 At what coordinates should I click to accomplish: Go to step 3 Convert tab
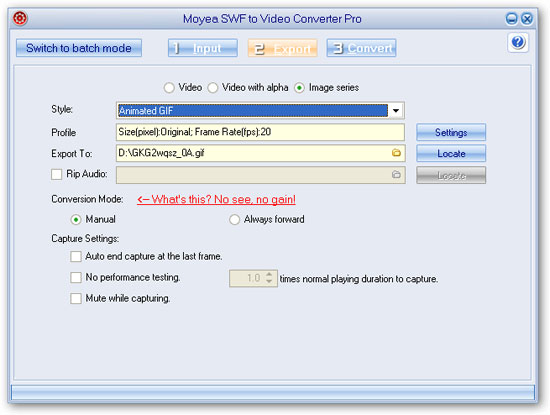[x=361, y=48]
